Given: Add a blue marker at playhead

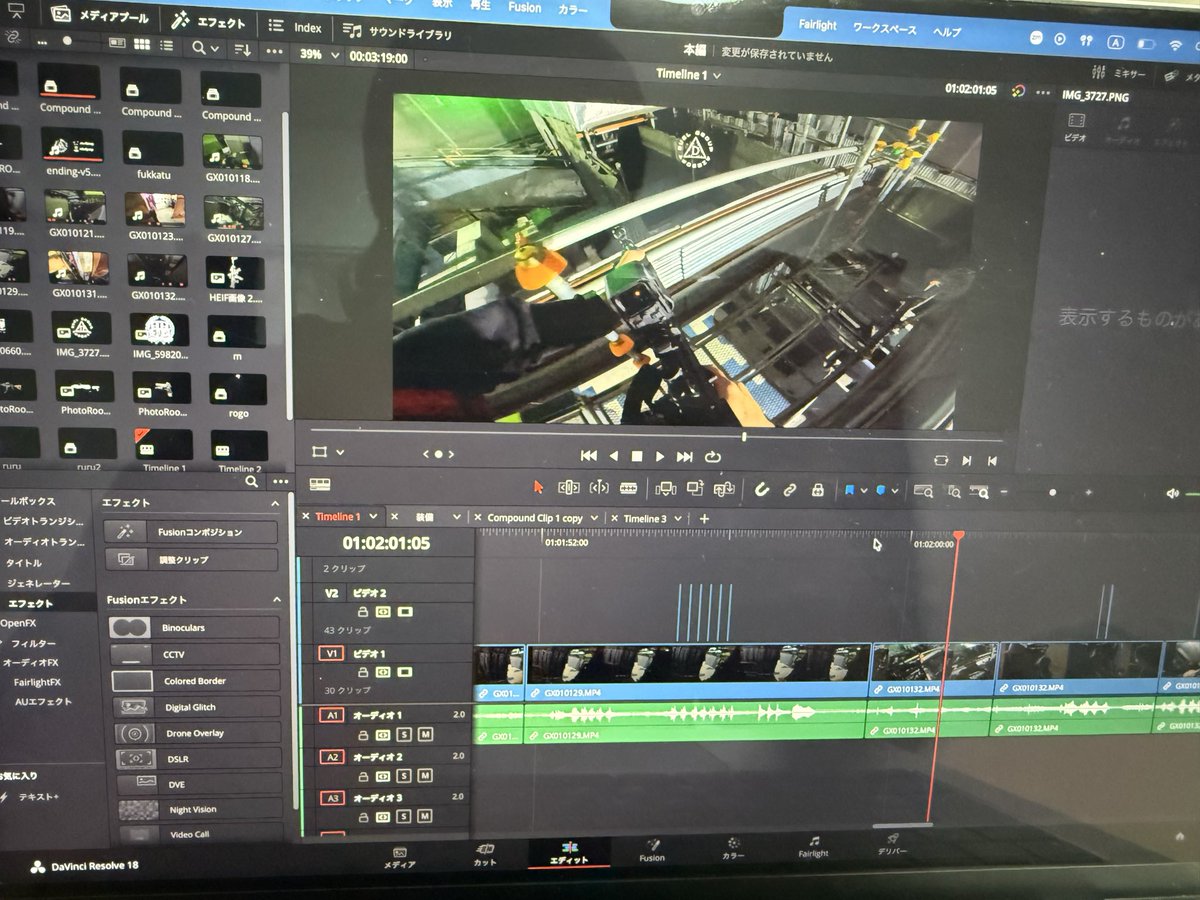Looking at the screenshot, I should [881, 490].
